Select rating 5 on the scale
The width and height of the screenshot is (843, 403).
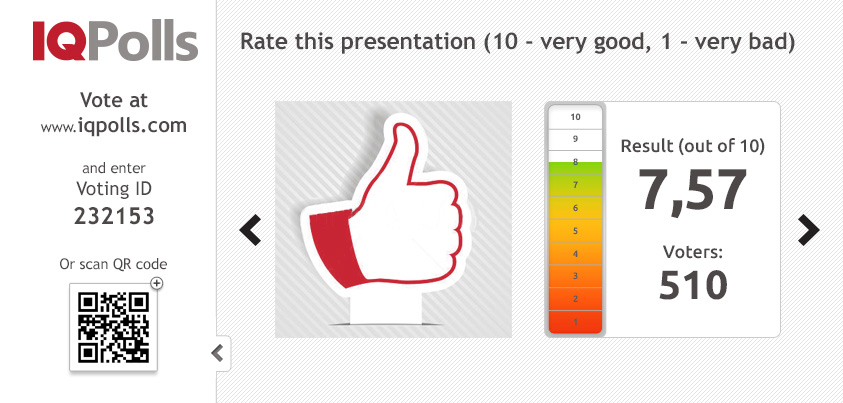[575, 231]
